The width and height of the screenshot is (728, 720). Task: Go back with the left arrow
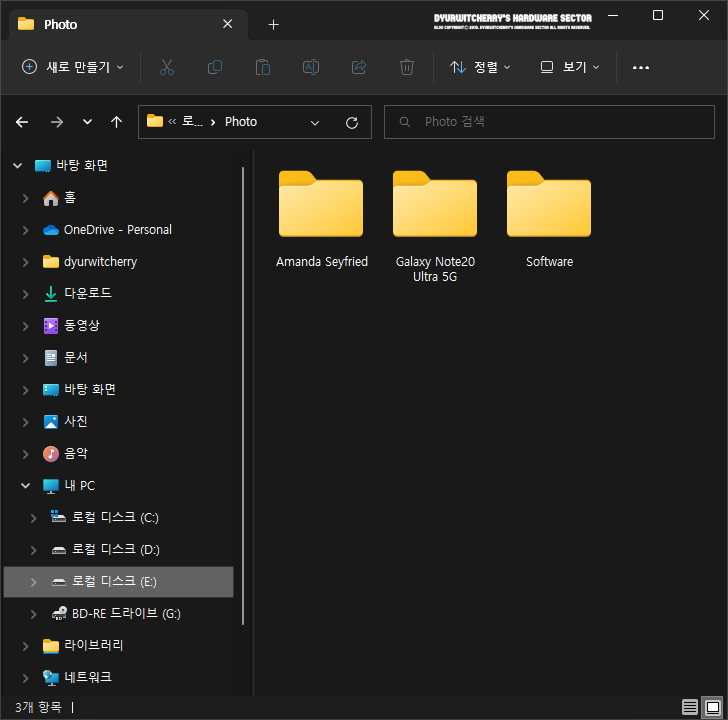click(22, 122)
